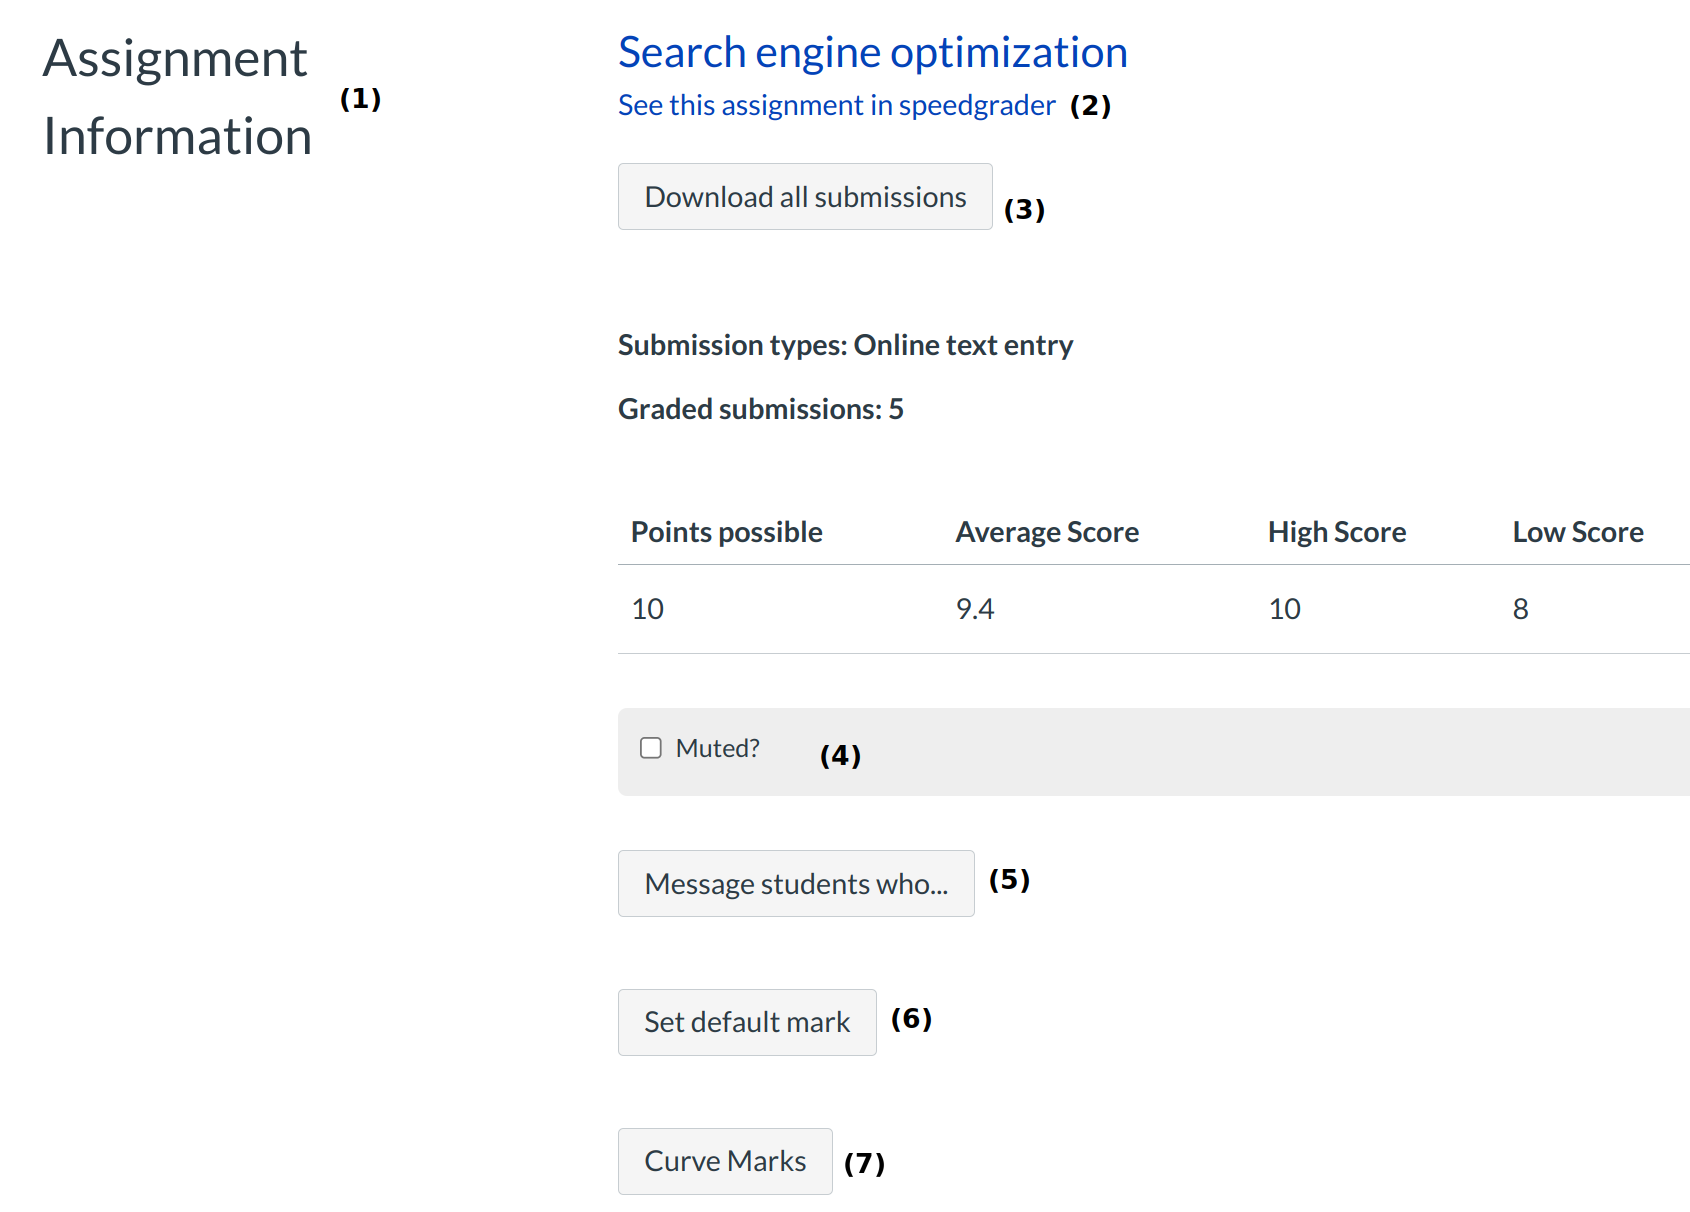Click the High Score column header

coord(1336,532)
